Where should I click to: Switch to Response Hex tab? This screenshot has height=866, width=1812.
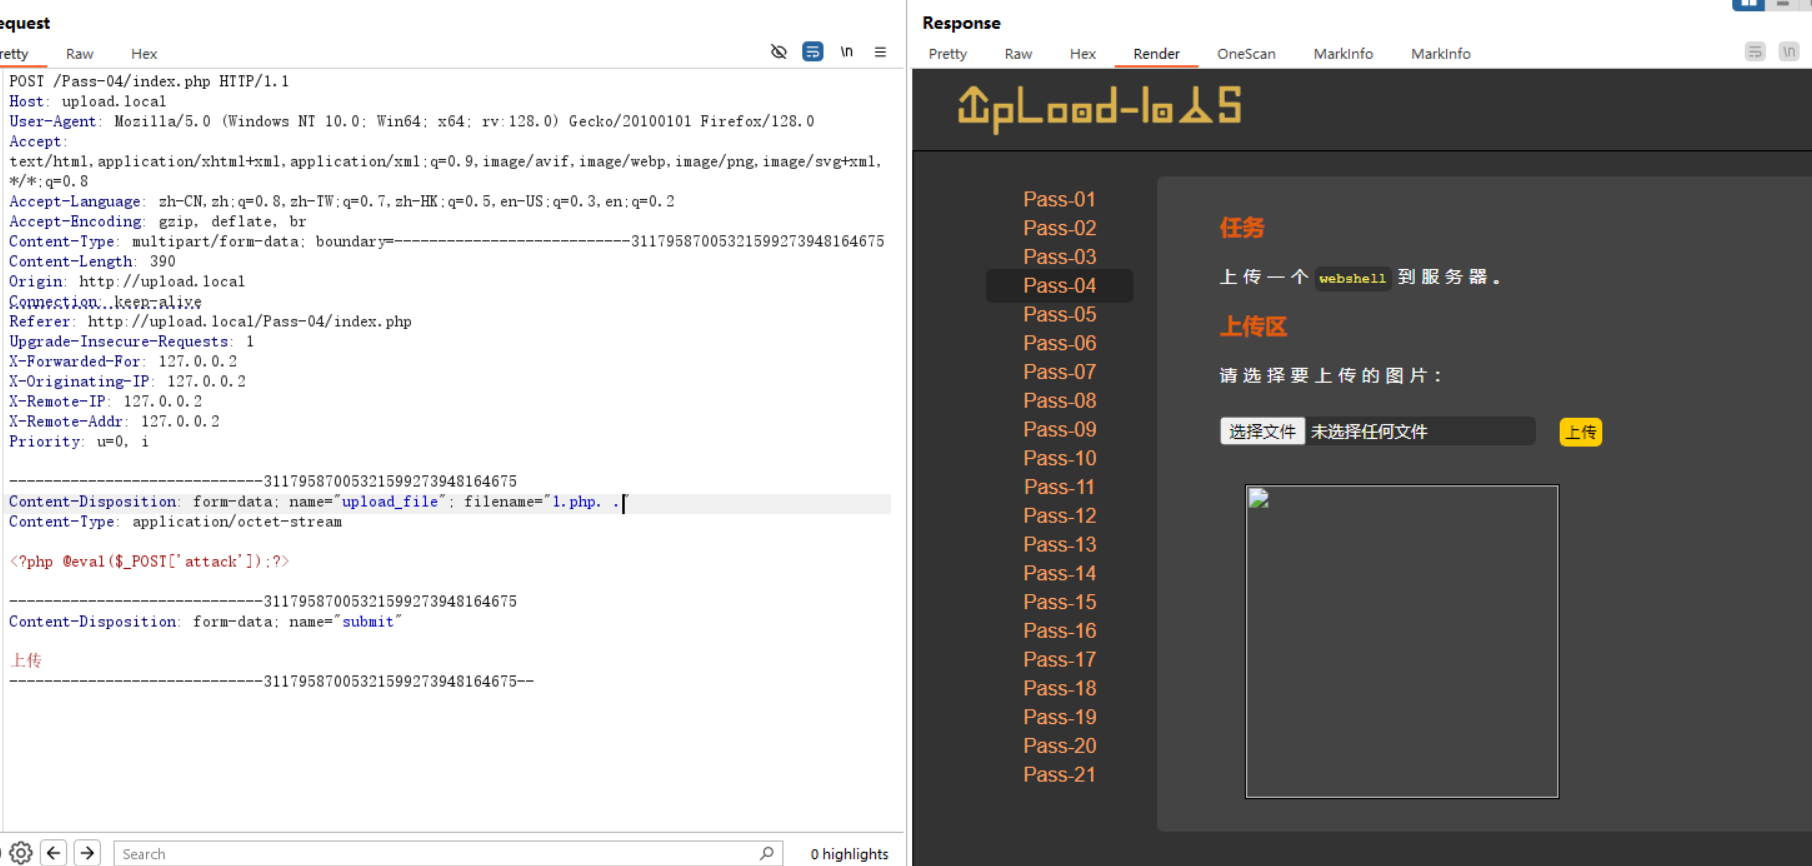1083,54
